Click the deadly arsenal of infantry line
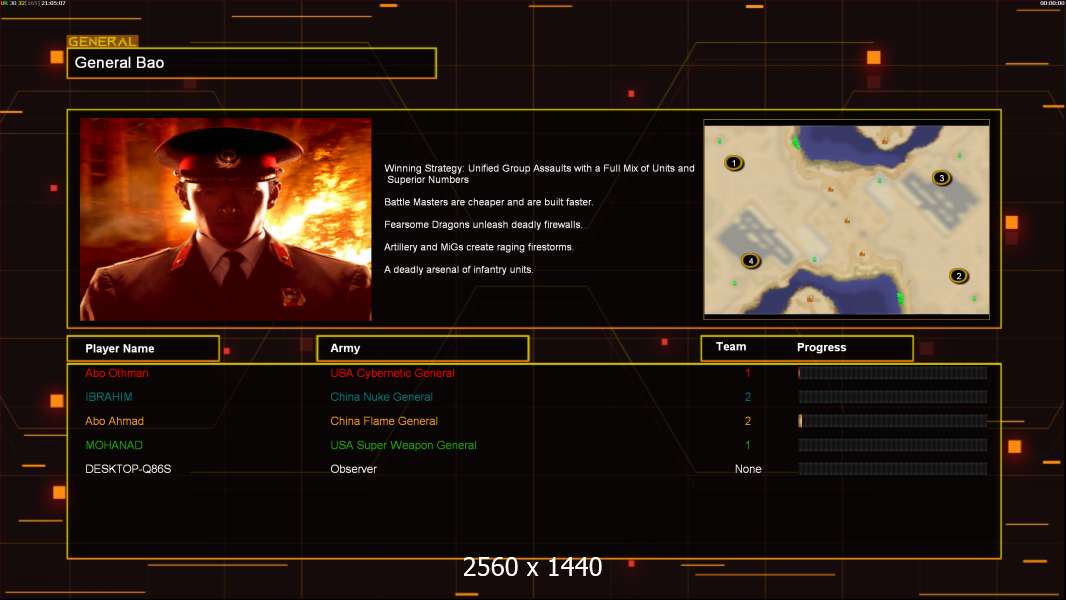 (x=459, y=269)
